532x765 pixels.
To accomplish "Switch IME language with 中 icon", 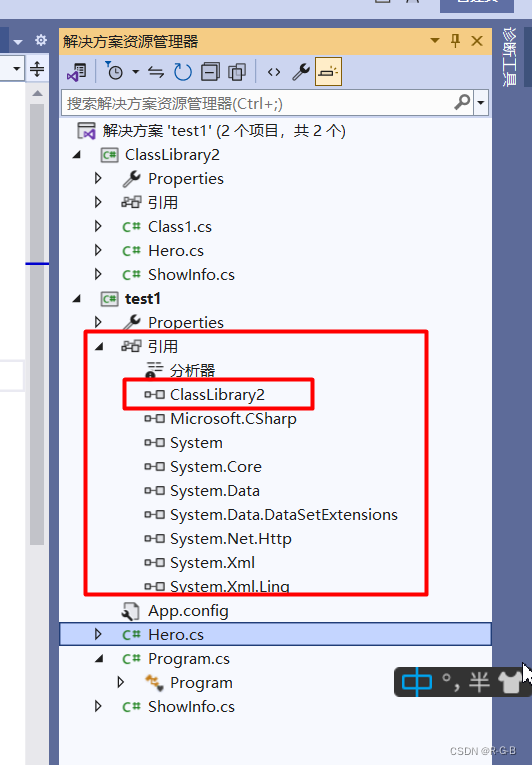I will coord(416,682).
